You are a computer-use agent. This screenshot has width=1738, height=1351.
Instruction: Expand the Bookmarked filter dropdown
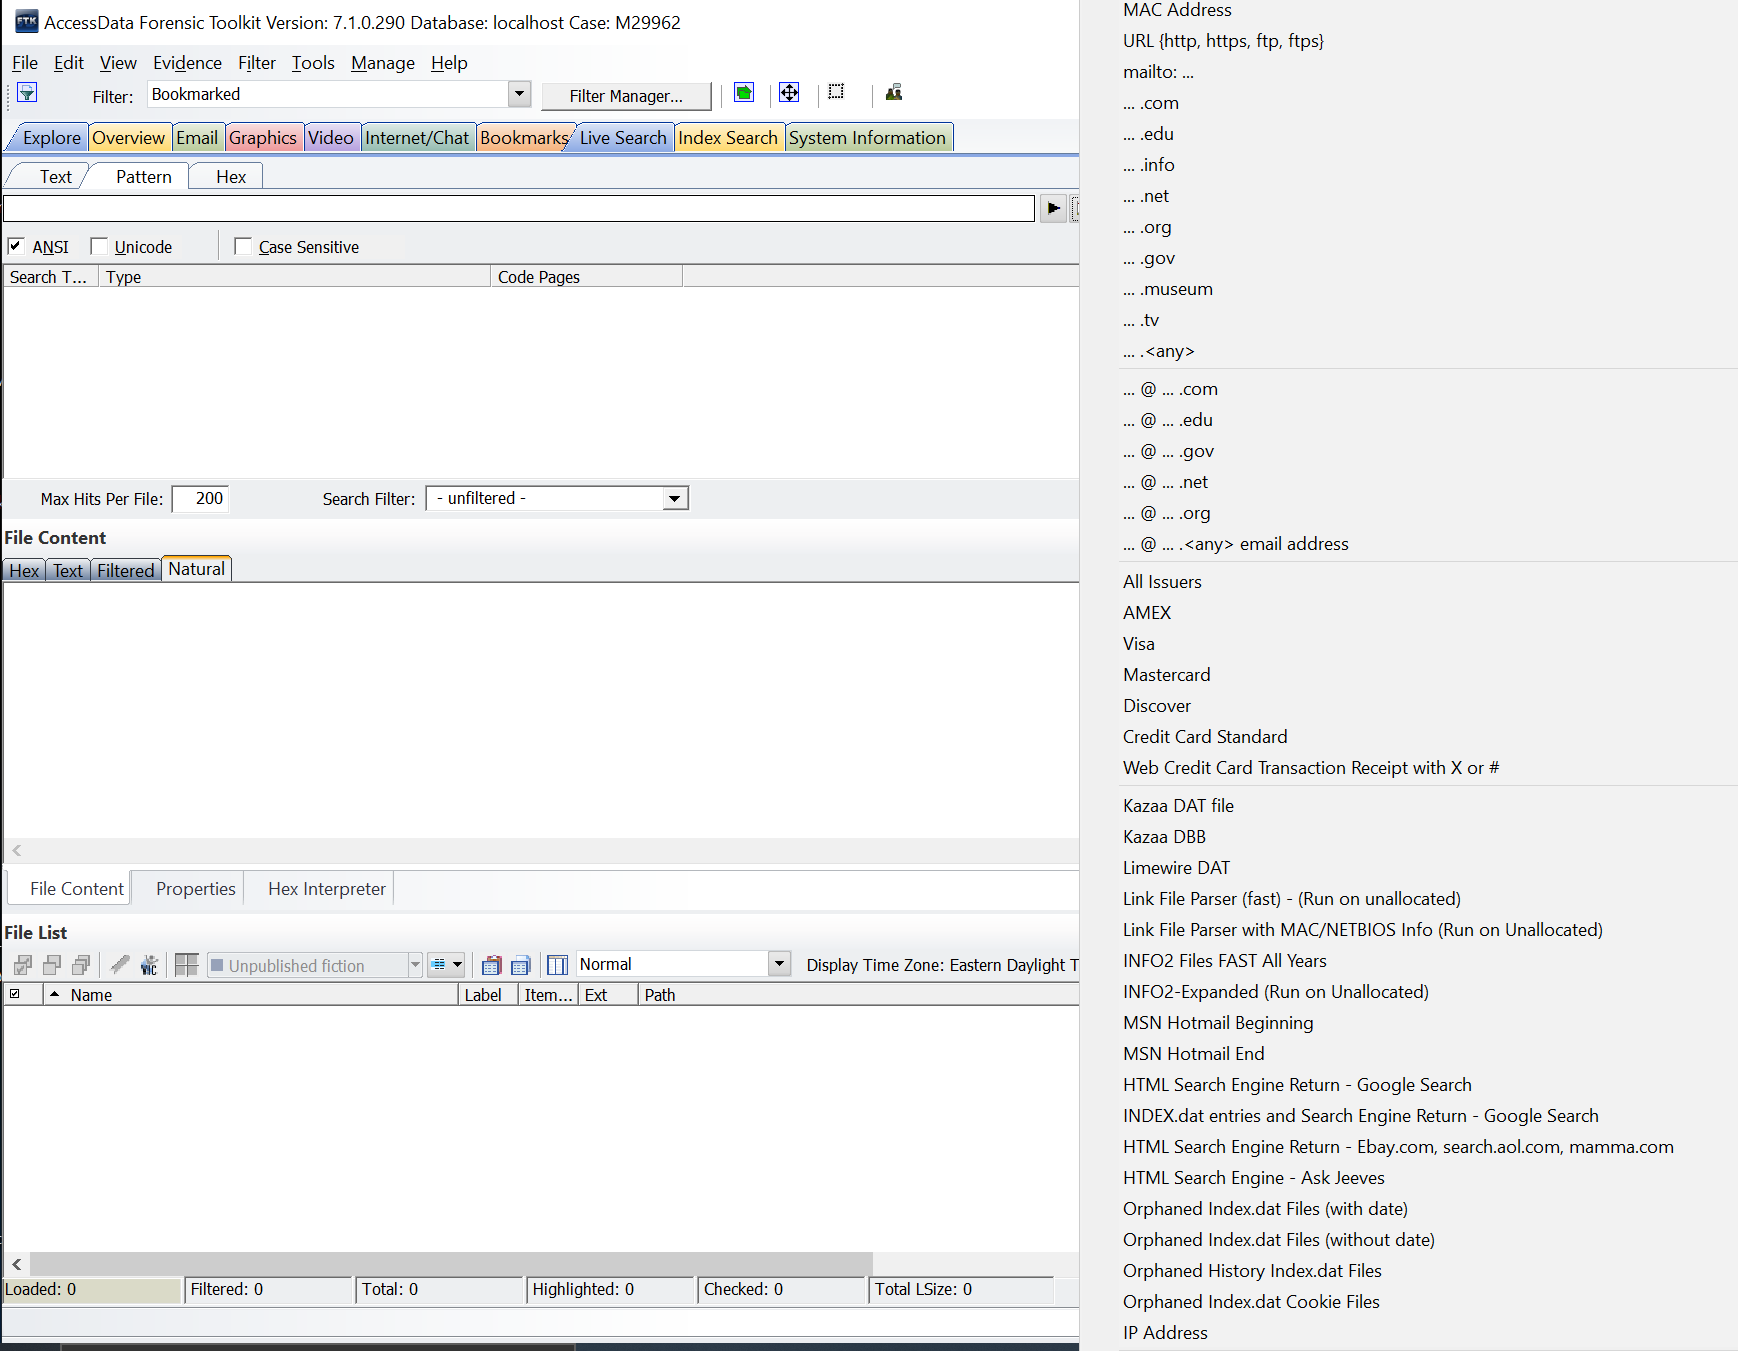pos(519,94)
